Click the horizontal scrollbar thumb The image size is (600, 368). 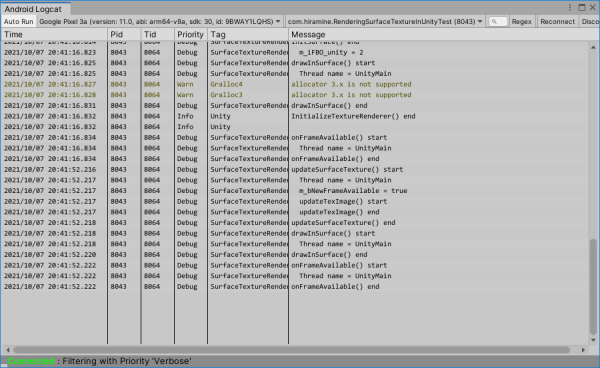click(292, 350)
